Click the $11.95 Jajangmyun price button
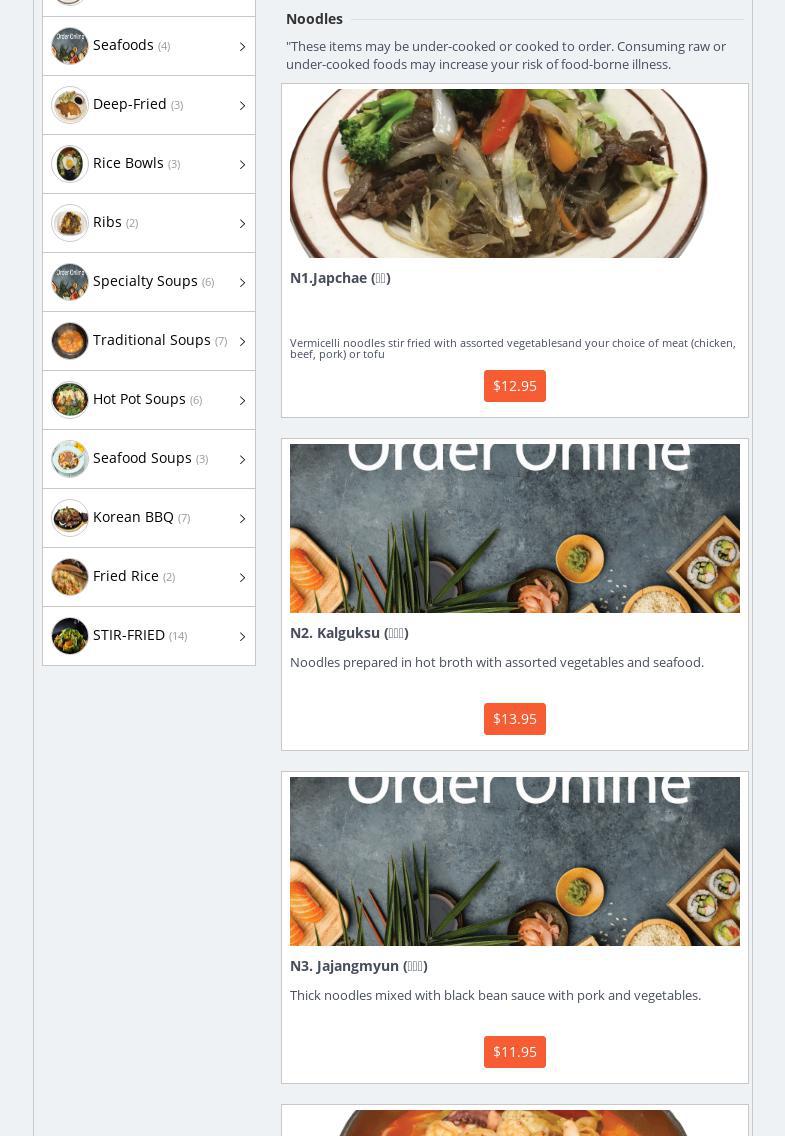 tap(515, 1052)
